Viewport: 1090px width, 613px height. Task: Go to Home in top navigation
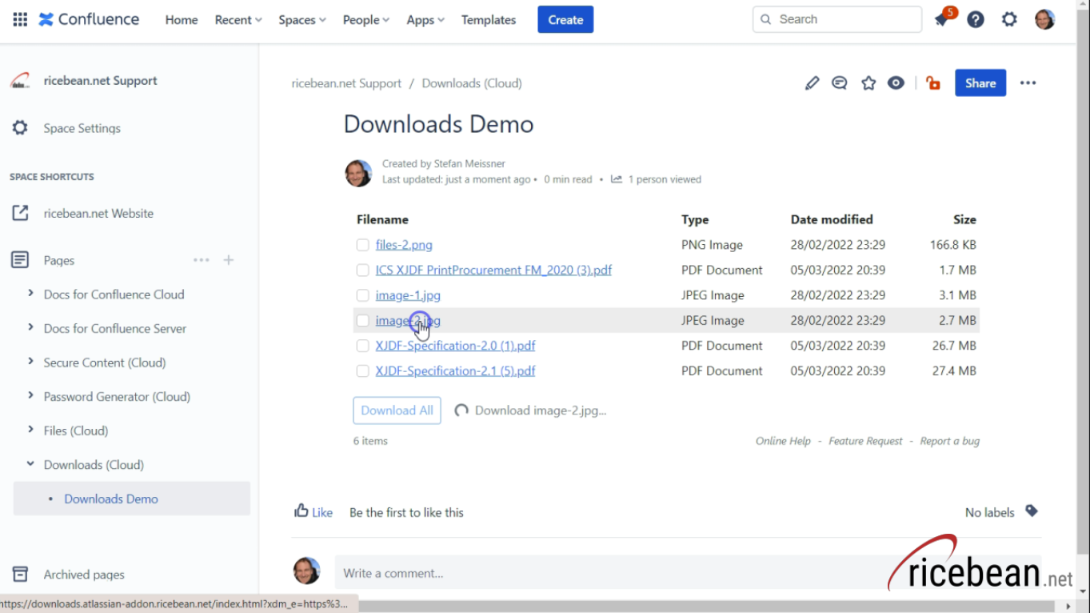pyautogui.click(x=181, y=19)
